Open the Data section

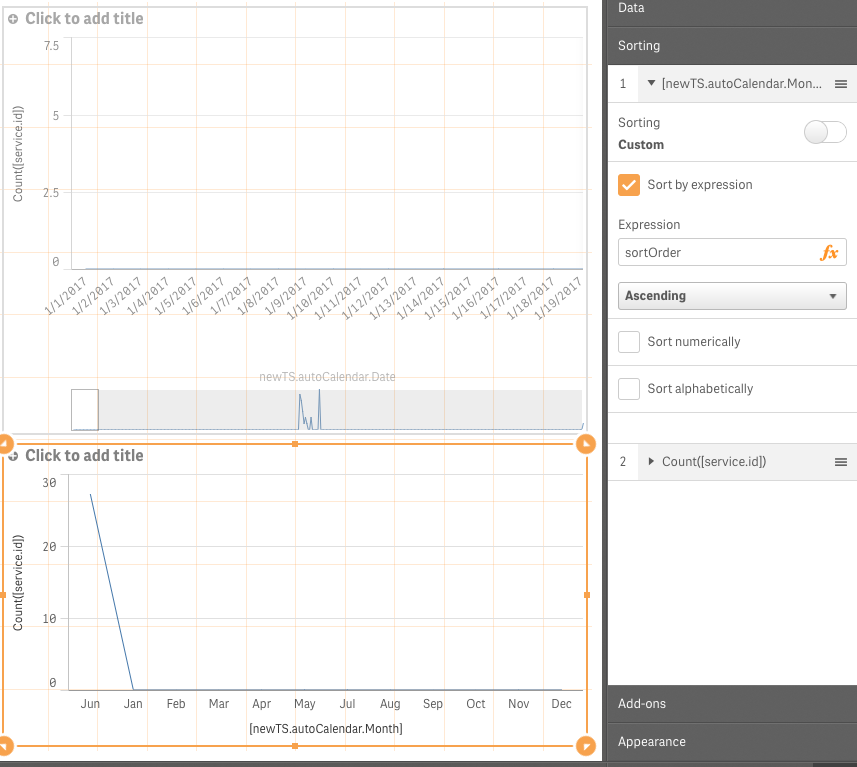click(x=732, y=8)
